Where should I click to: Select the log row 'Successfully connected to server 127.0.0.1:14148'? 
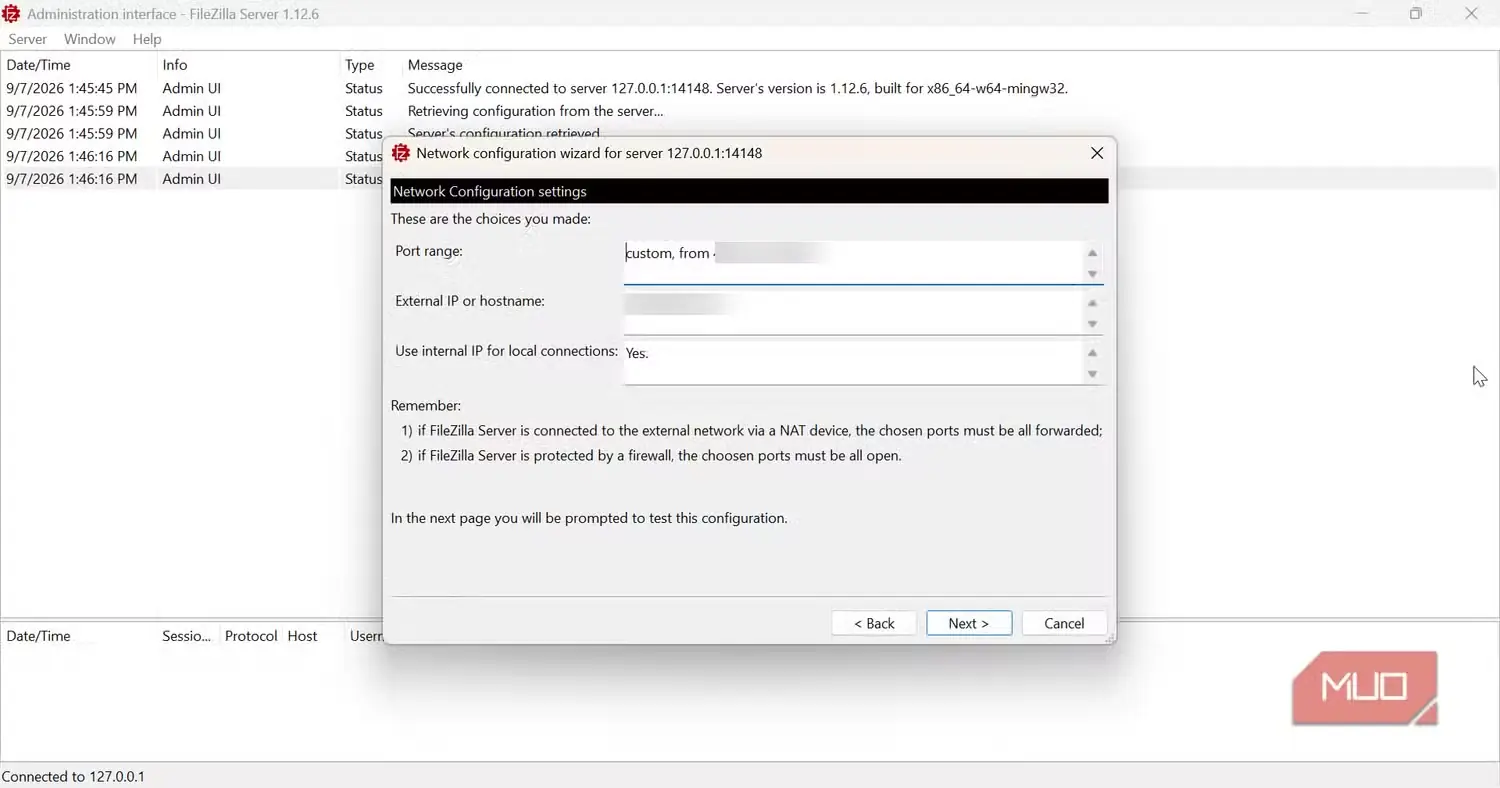click(x=750, y=88)
